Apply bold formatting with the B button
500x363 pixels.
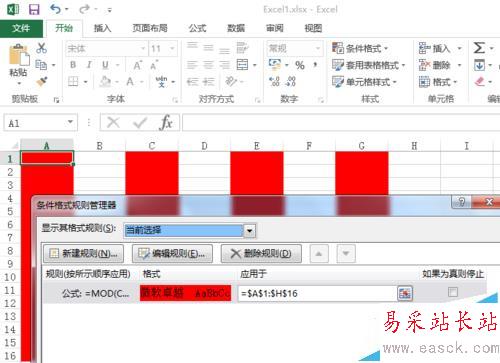click(73, 65)
